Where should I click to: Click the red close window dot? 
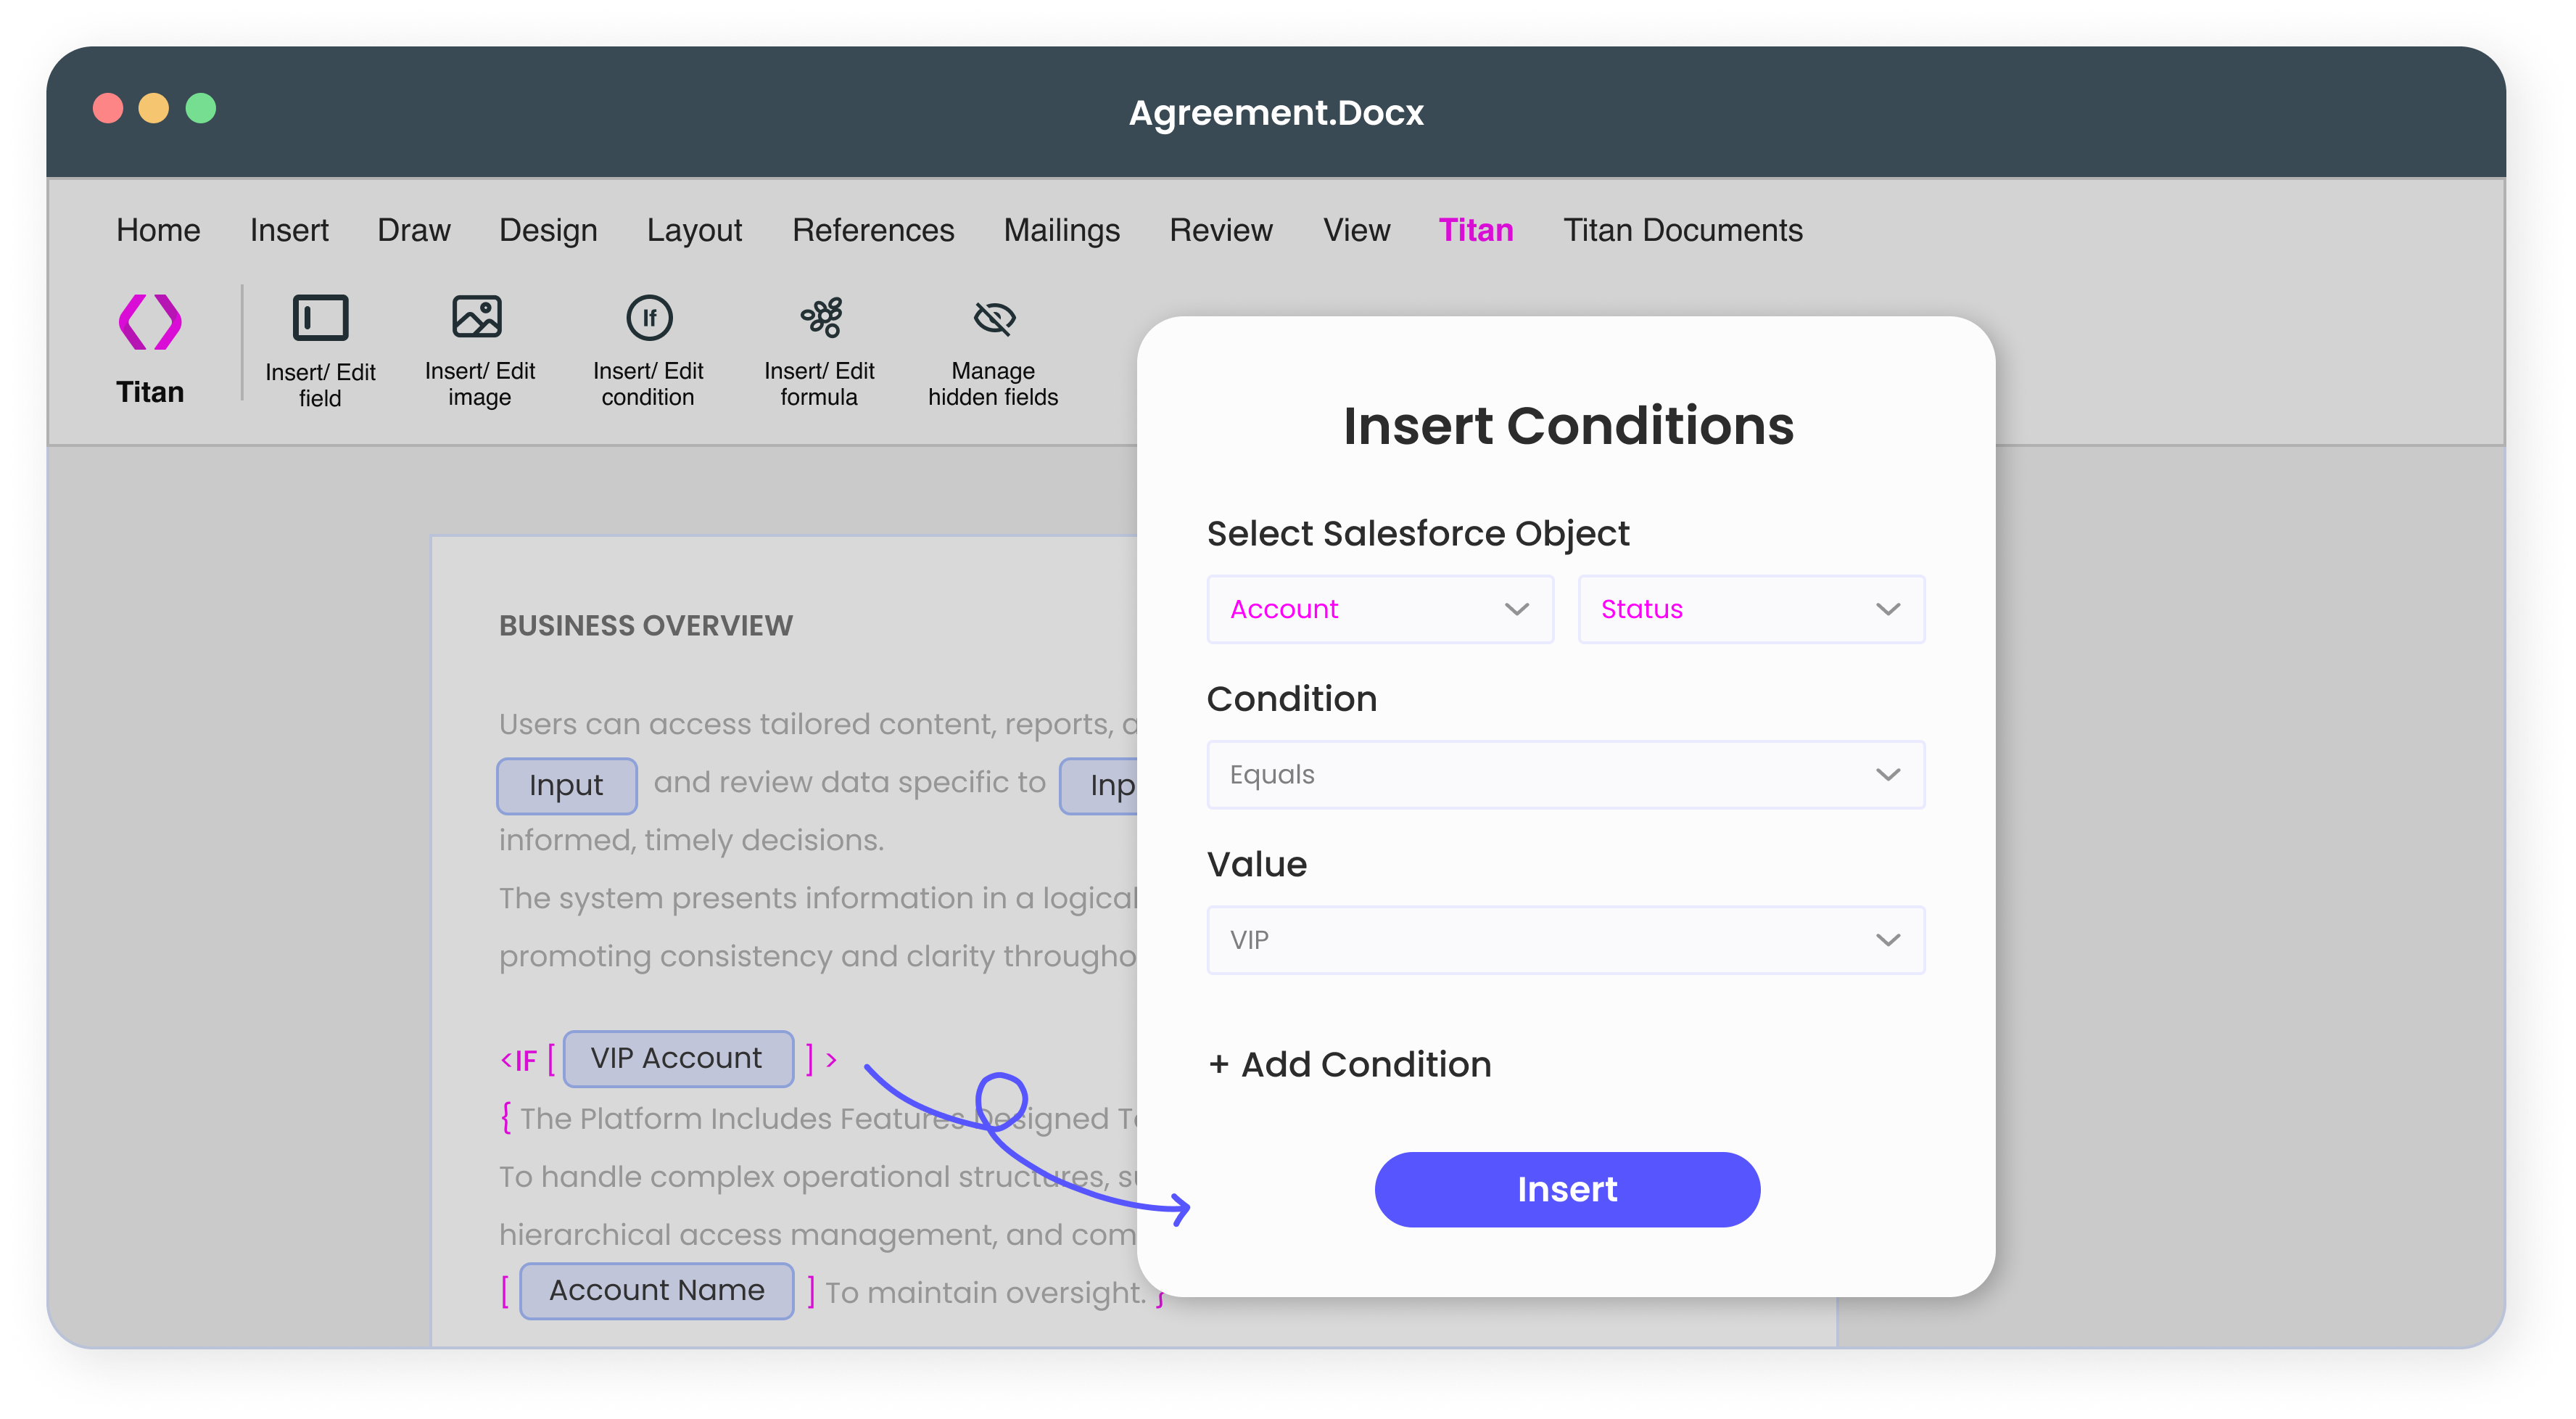tap(108, 108)
